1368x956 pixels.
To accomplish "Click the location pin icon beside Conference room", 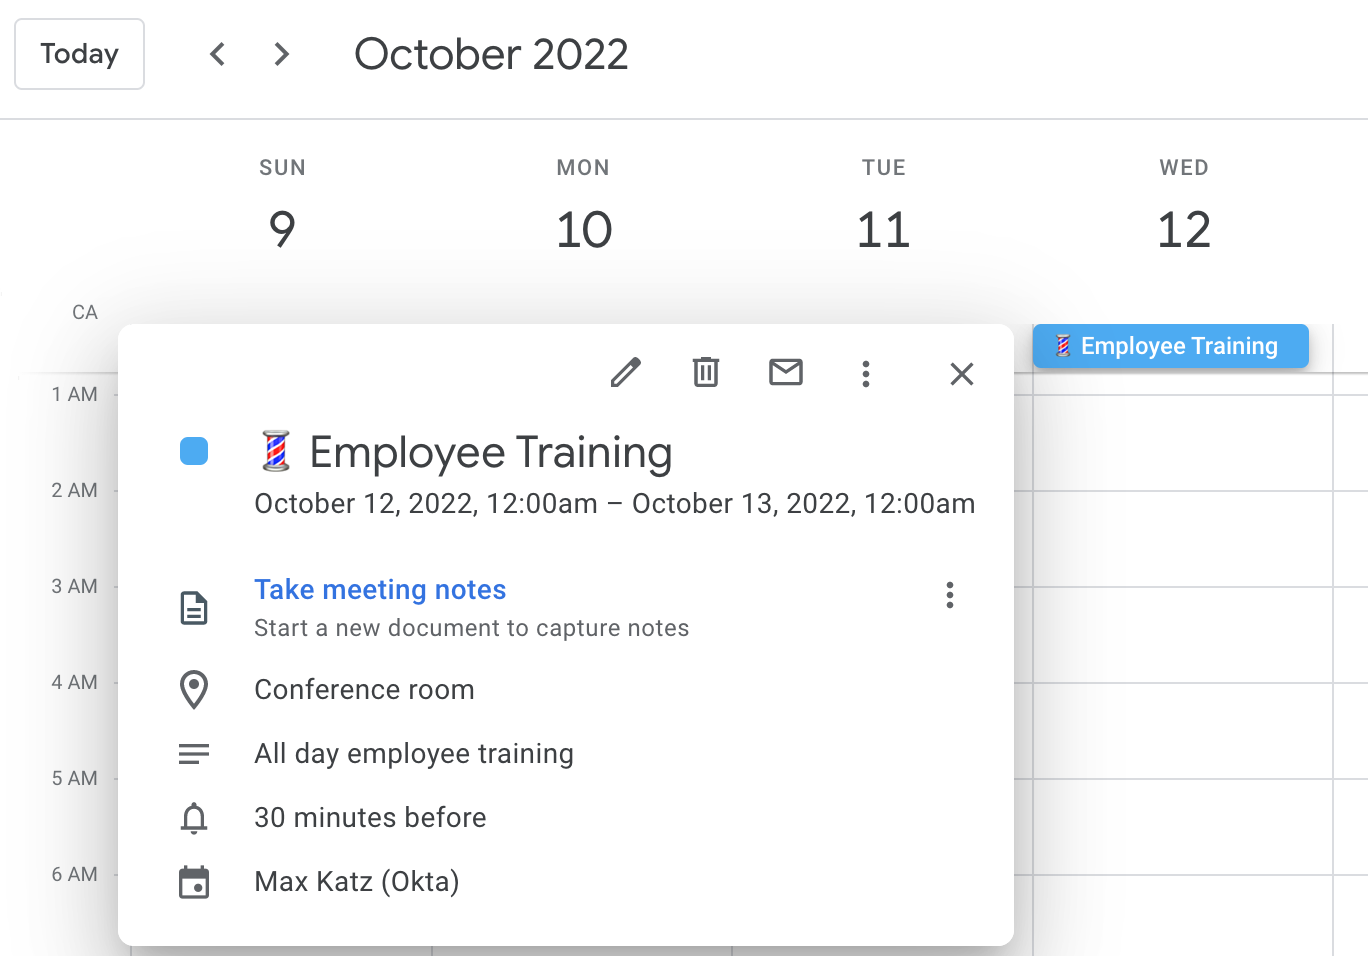I will click(x=195, y=690).
